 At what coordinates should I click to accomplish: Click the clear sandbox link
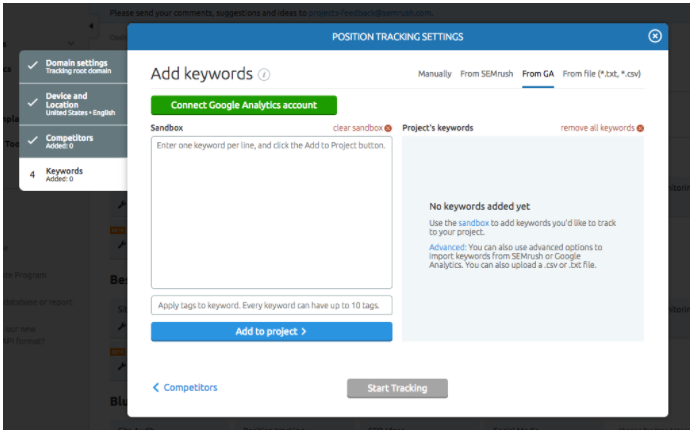point(358,128)
